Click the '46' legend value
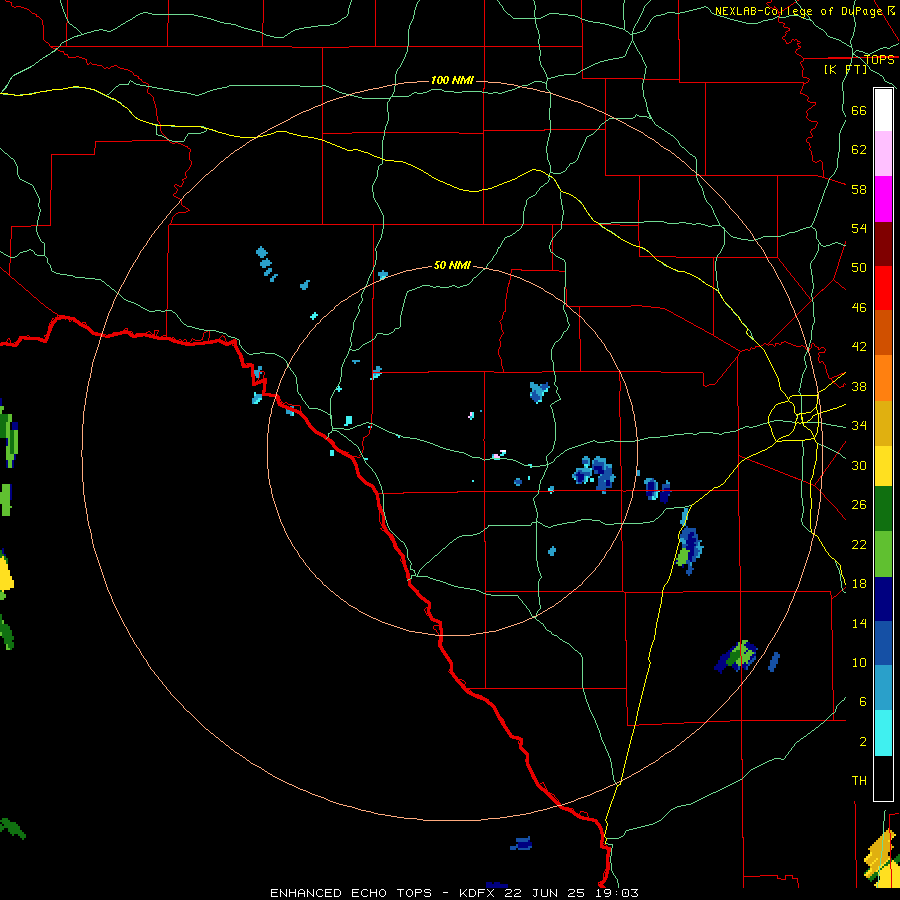Image resolution: width=900 pixels, height=900 pixels. (x=859, y=308)
